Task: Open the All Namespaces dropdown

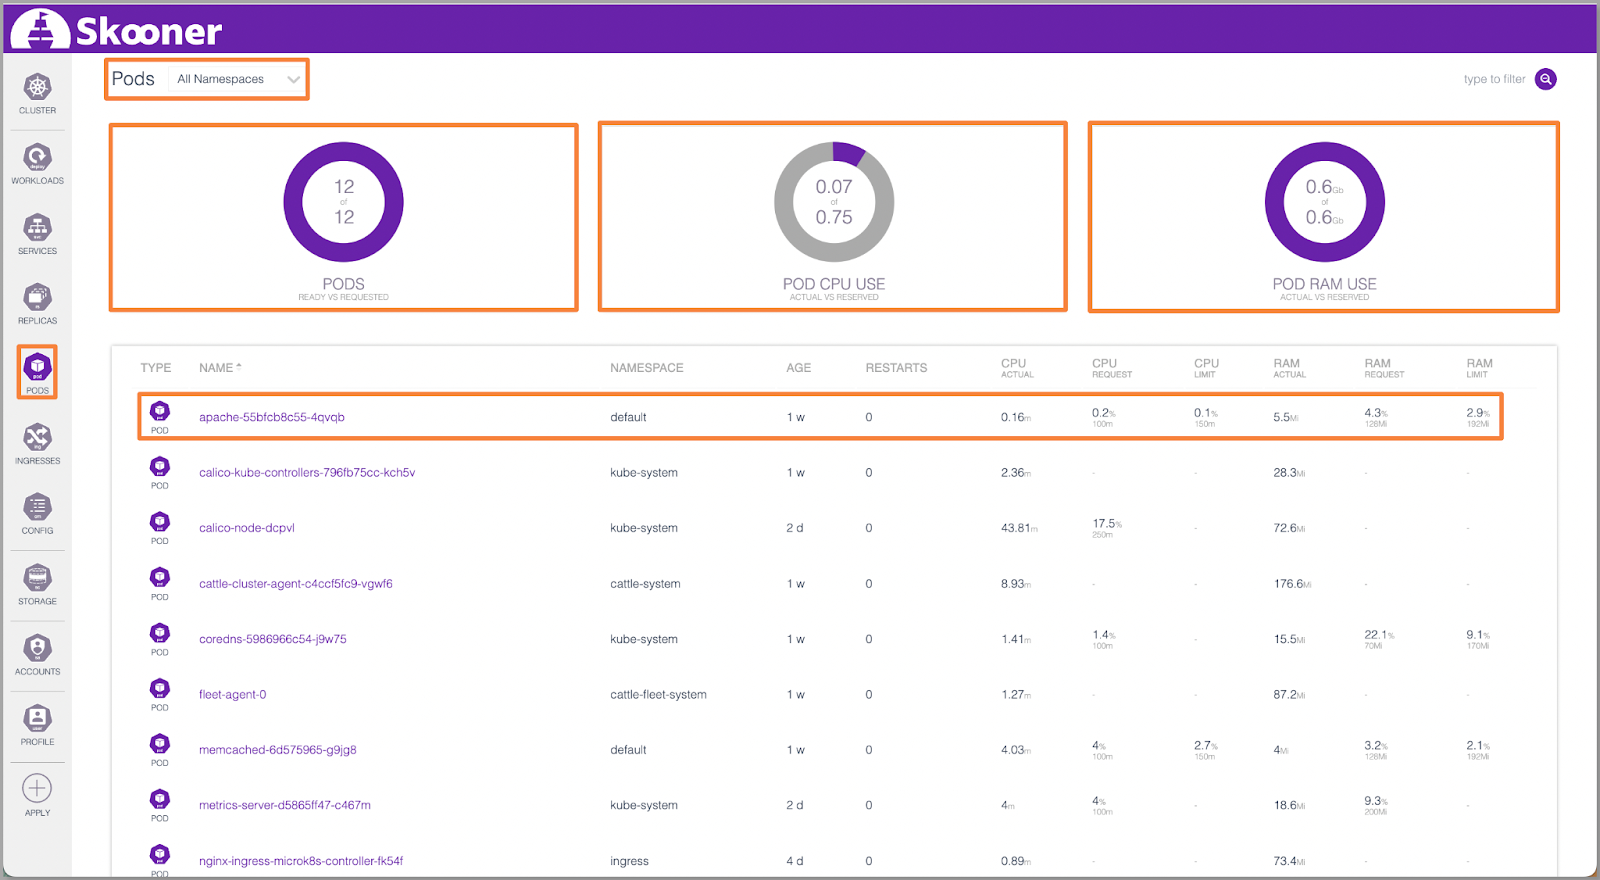Action: [238, 79]
